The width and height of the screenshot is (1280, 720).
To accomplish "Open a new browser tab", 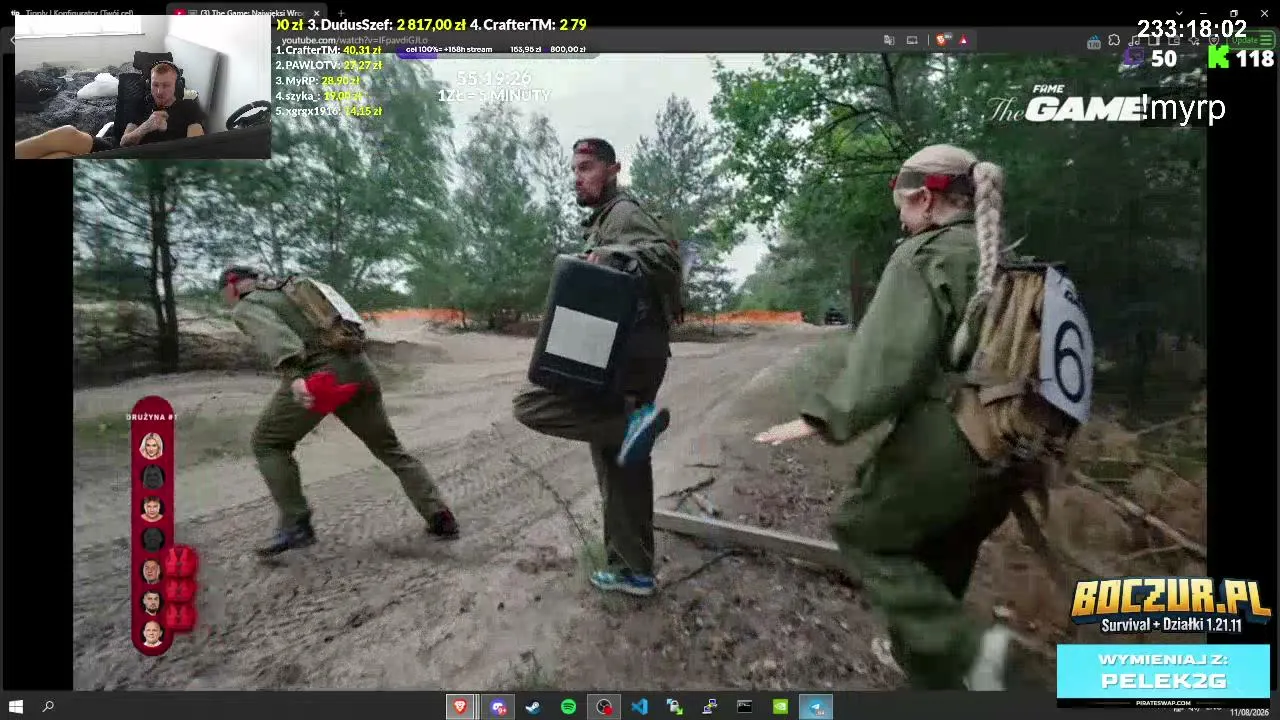I will click(341, 13).
